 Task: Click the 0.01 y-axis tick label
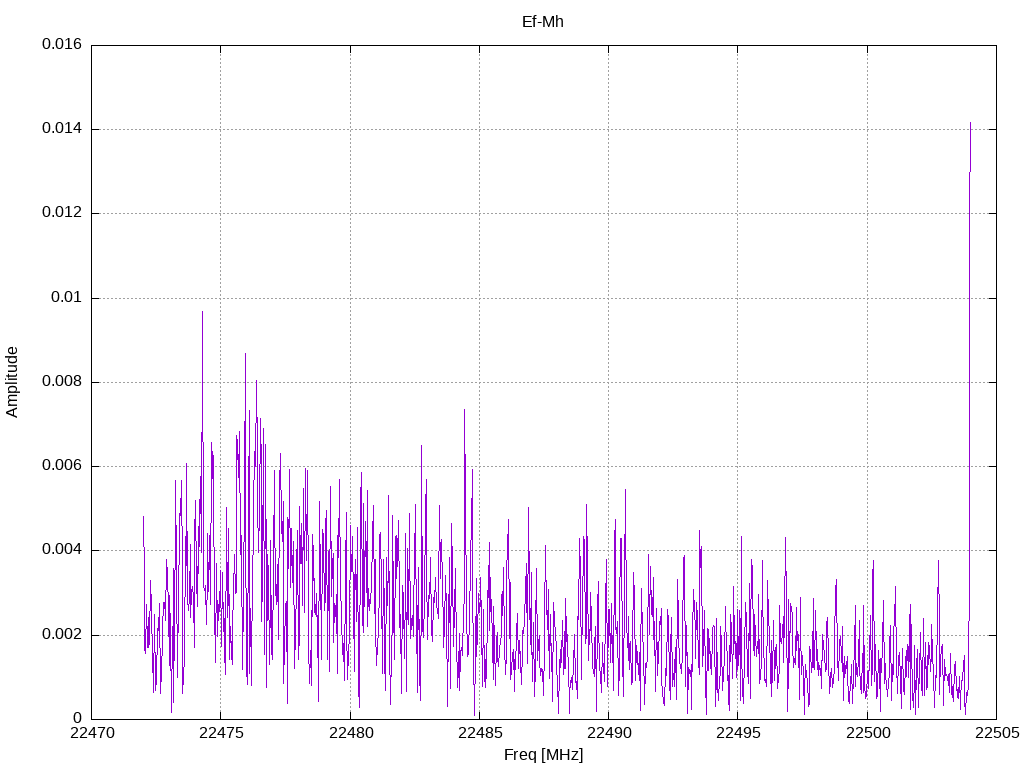point(67,298)
